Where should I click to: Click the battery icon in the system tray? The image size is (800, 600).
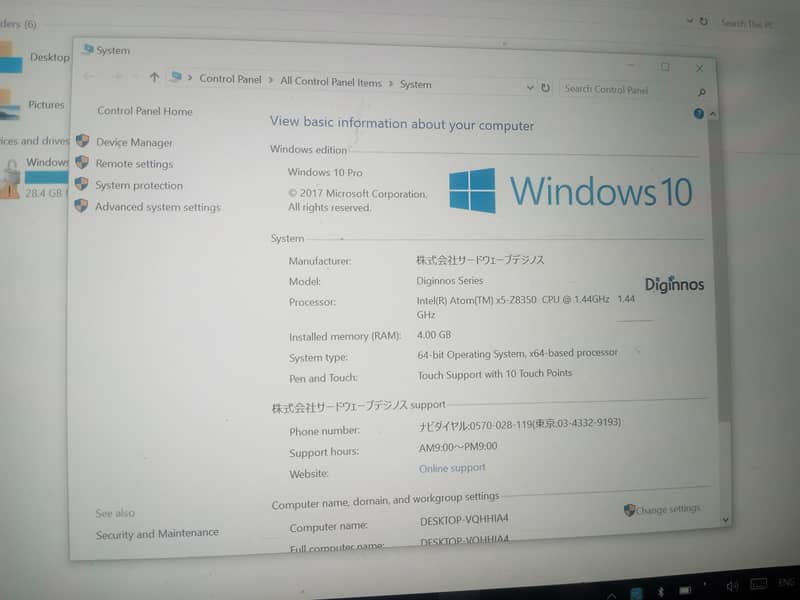(685, 587)
